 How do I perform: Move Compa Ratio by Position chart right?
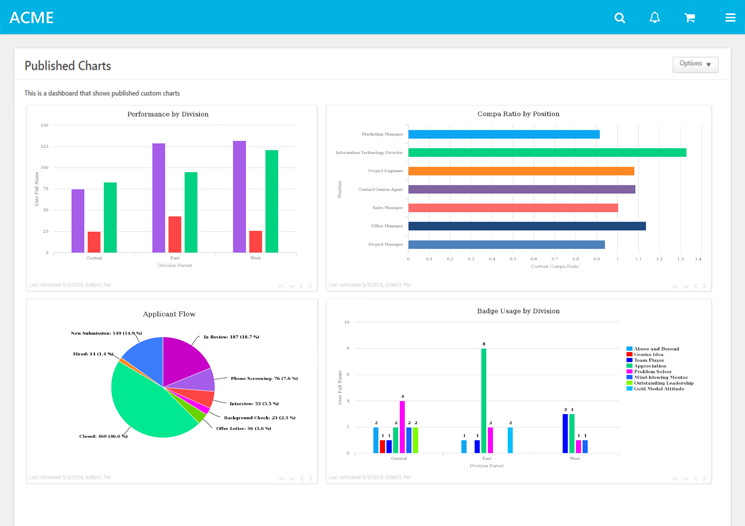point(705,286)
